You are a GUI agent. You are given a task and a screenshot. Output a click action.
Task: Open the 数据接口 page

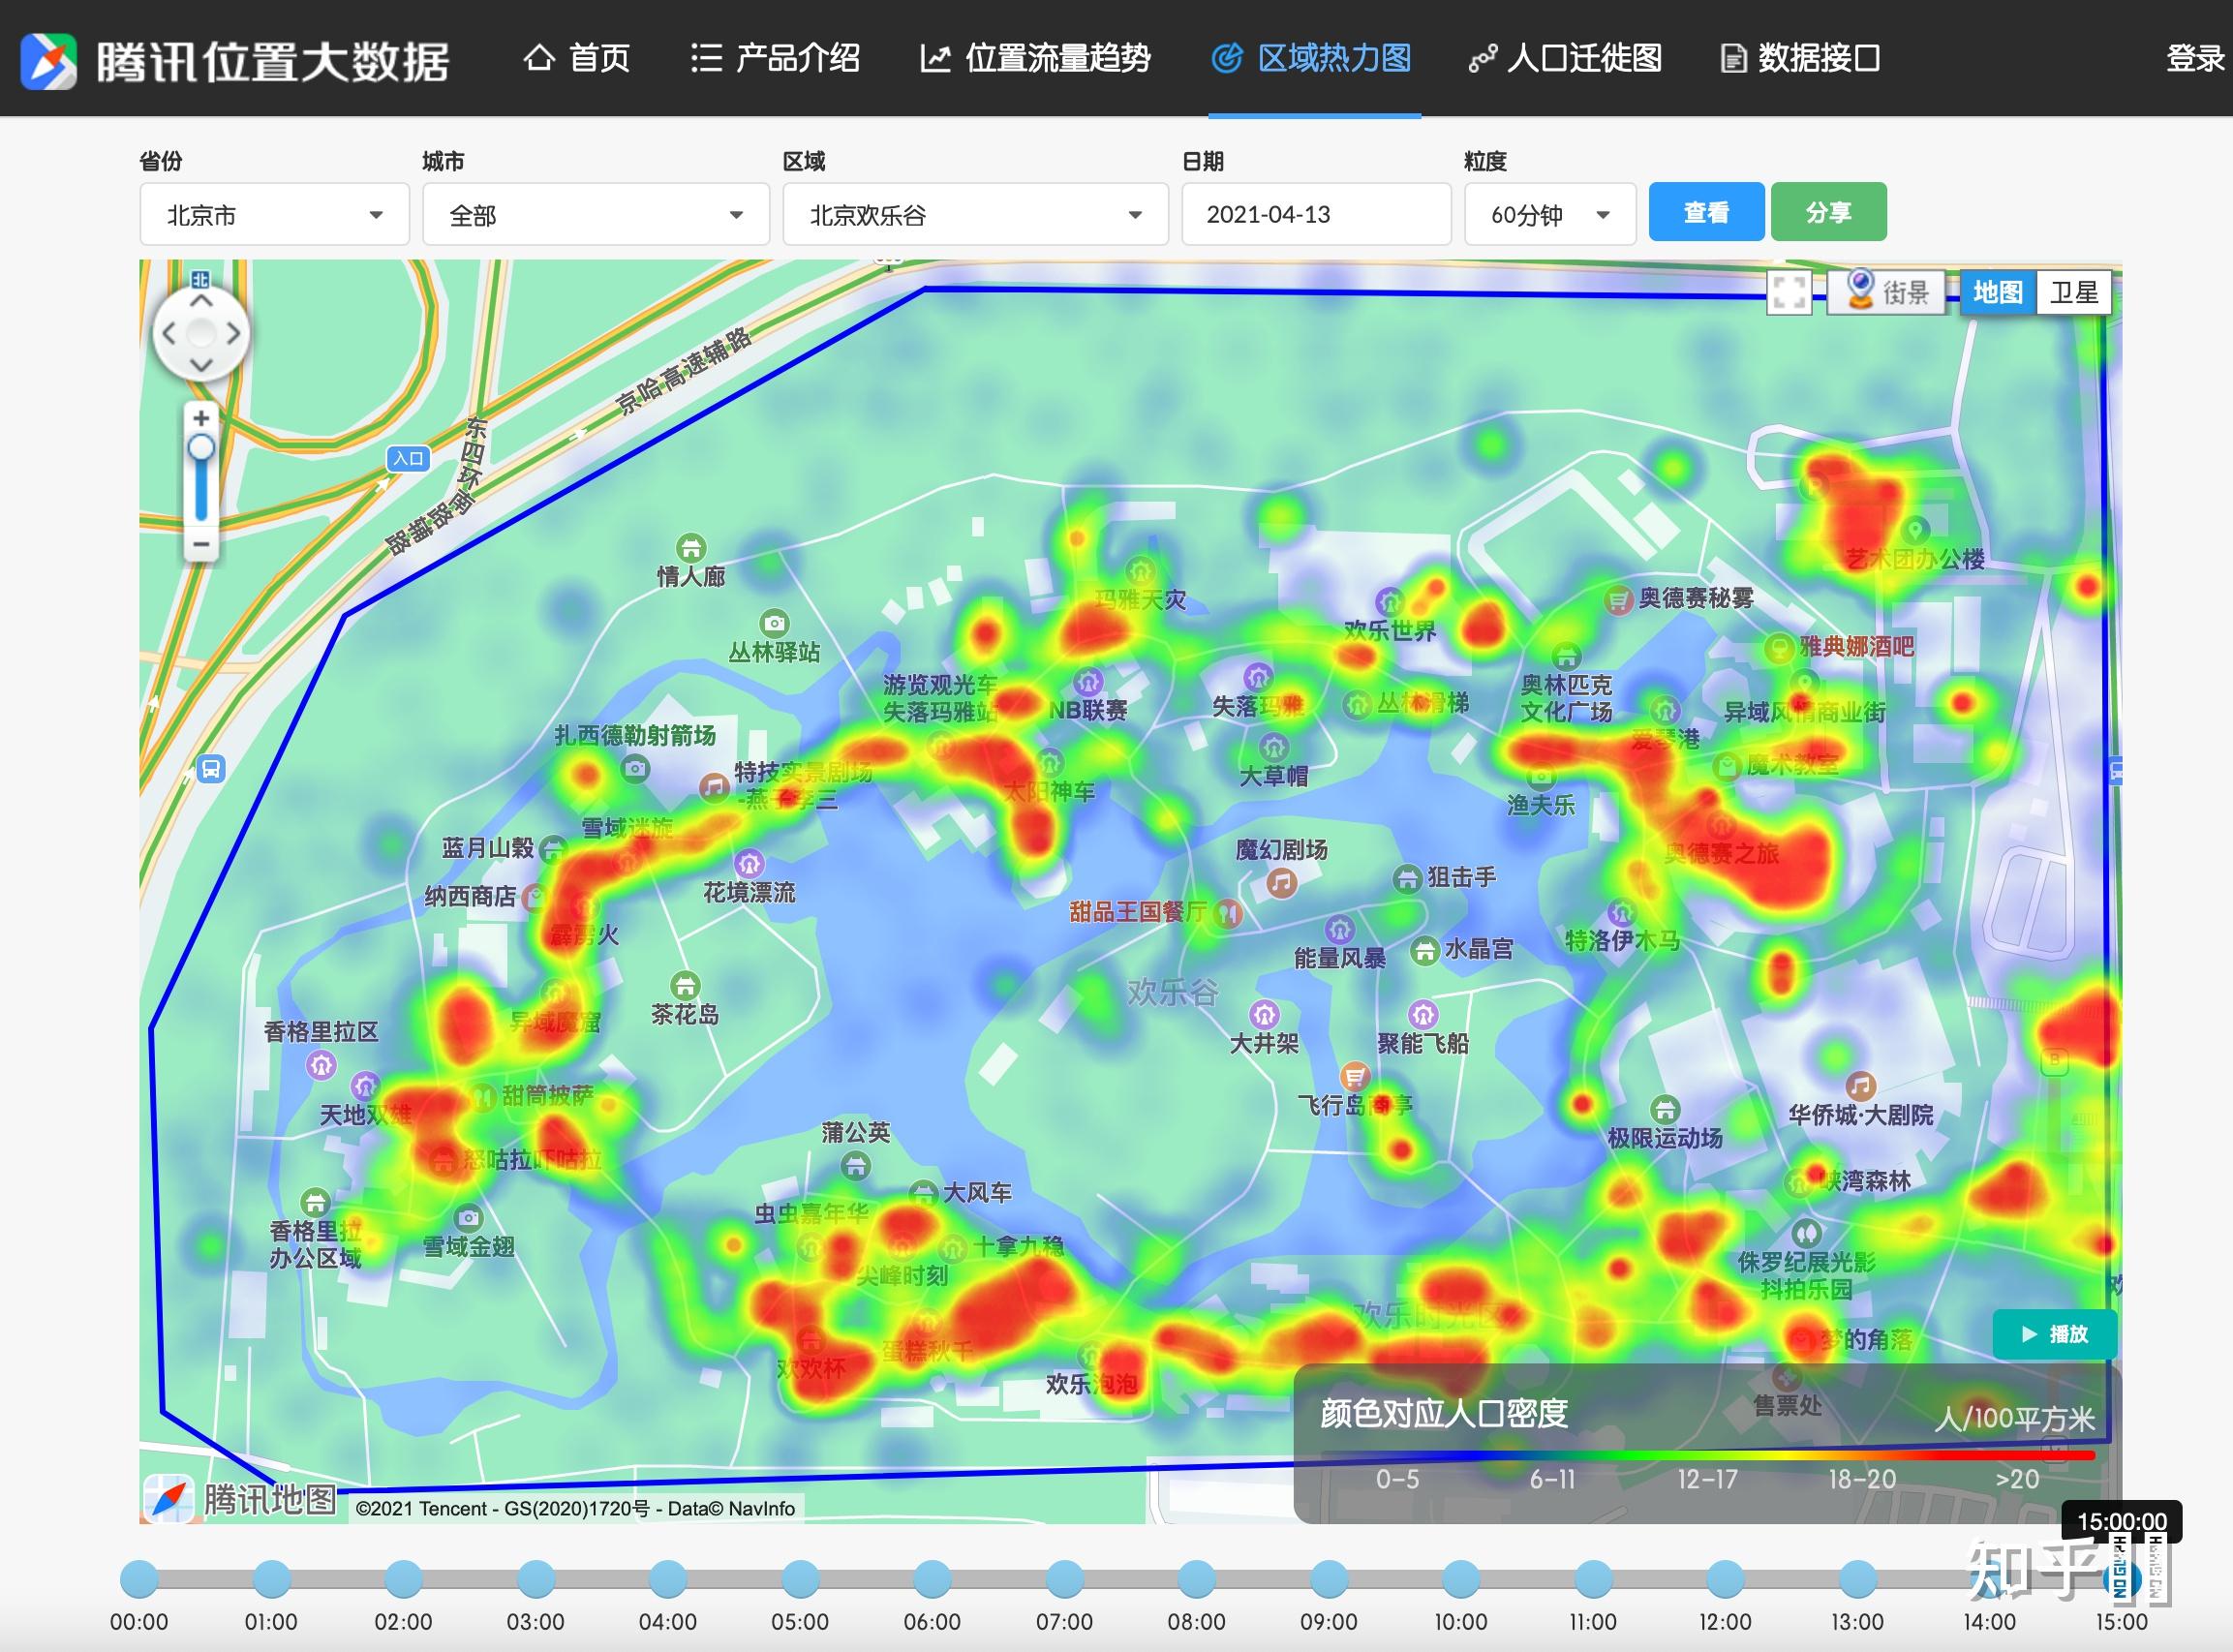coord(1800,58)
